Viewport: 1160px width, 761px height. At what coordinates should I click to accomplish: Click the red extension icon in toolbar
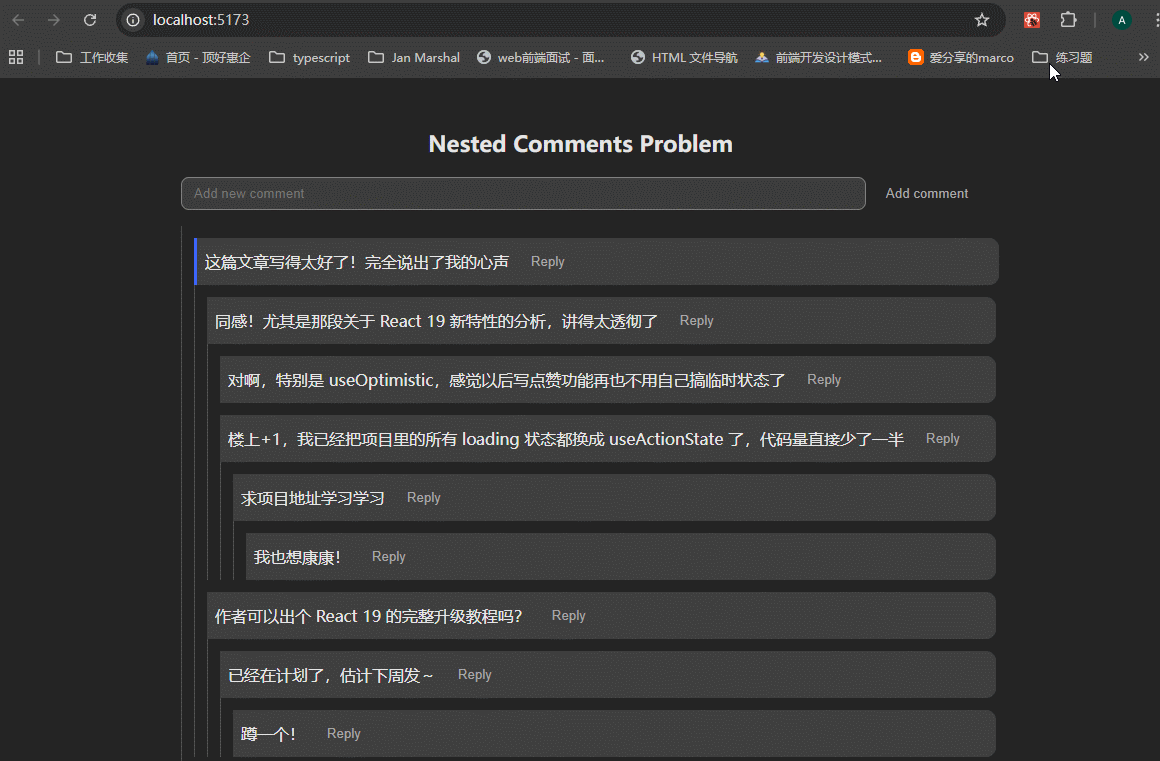click(x=1032, y=20)
